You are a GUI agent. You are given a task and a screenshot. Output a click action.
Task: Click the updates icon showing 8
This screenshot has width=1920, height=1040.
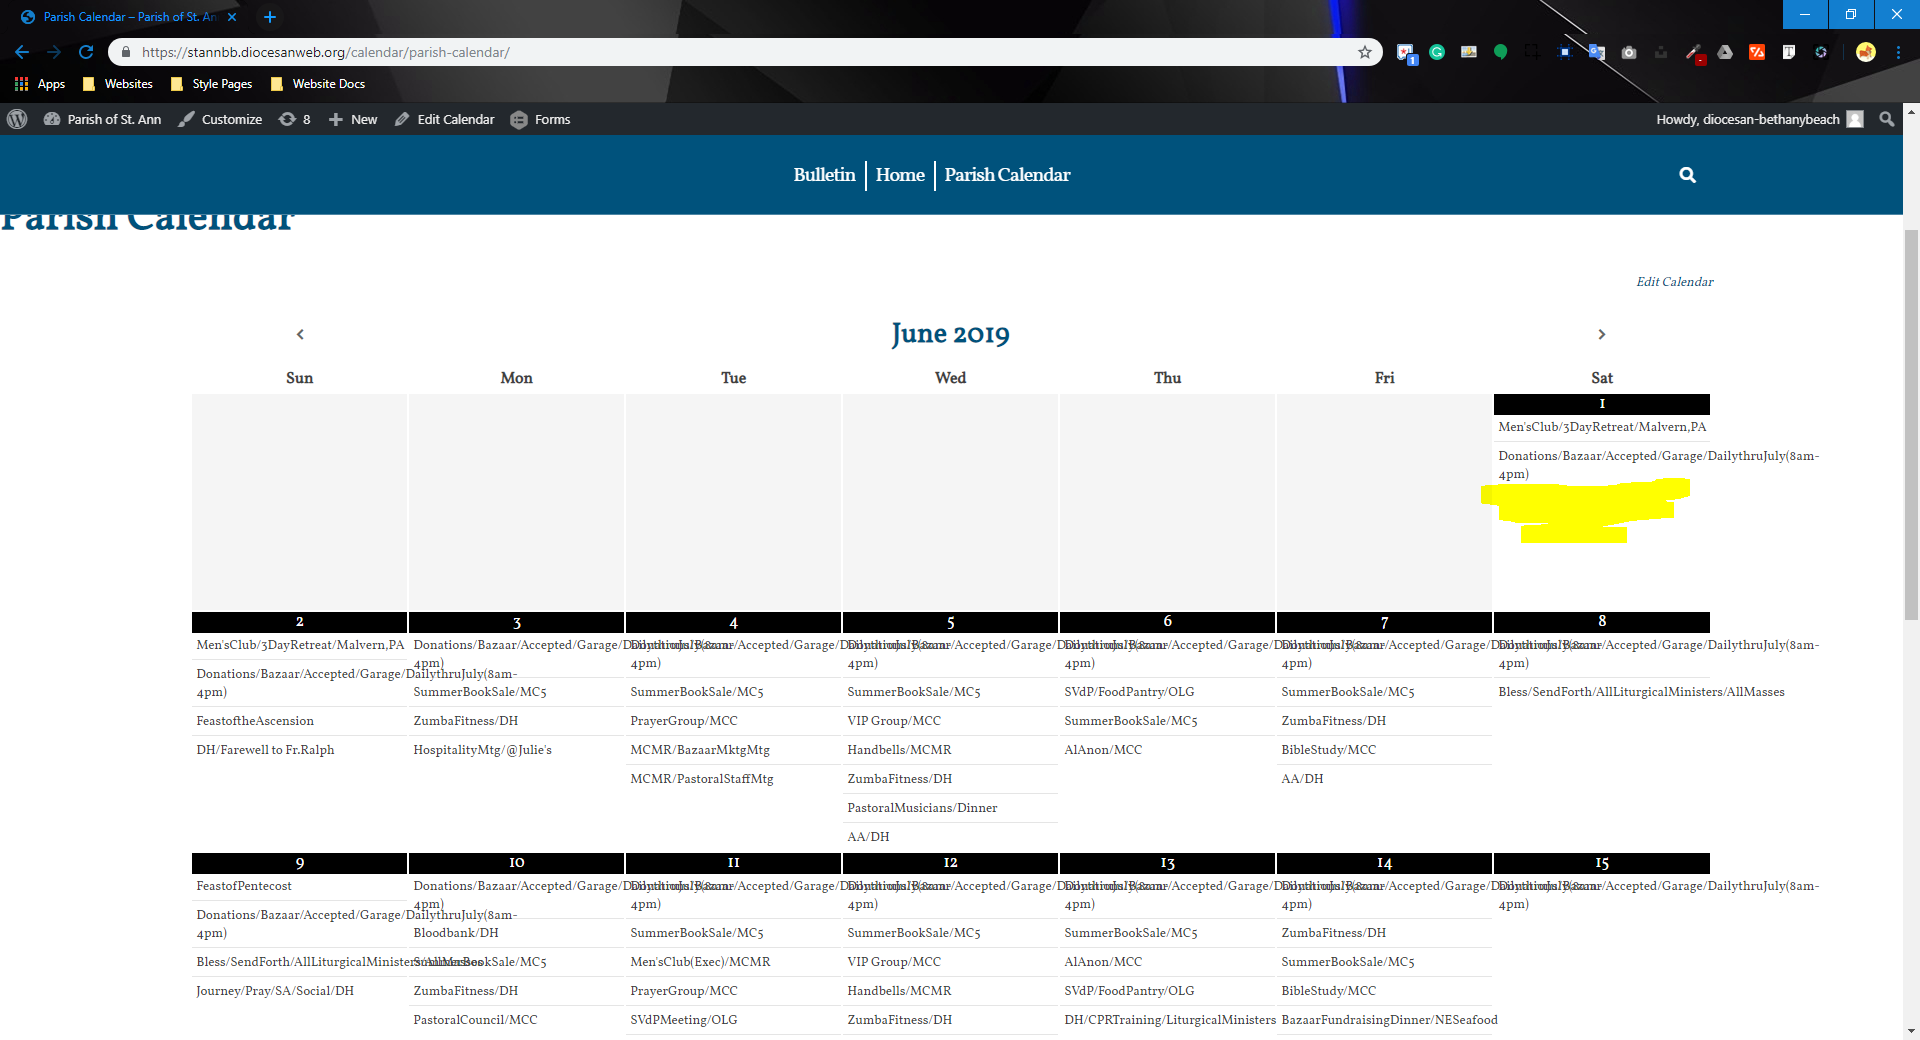(295, 119)
